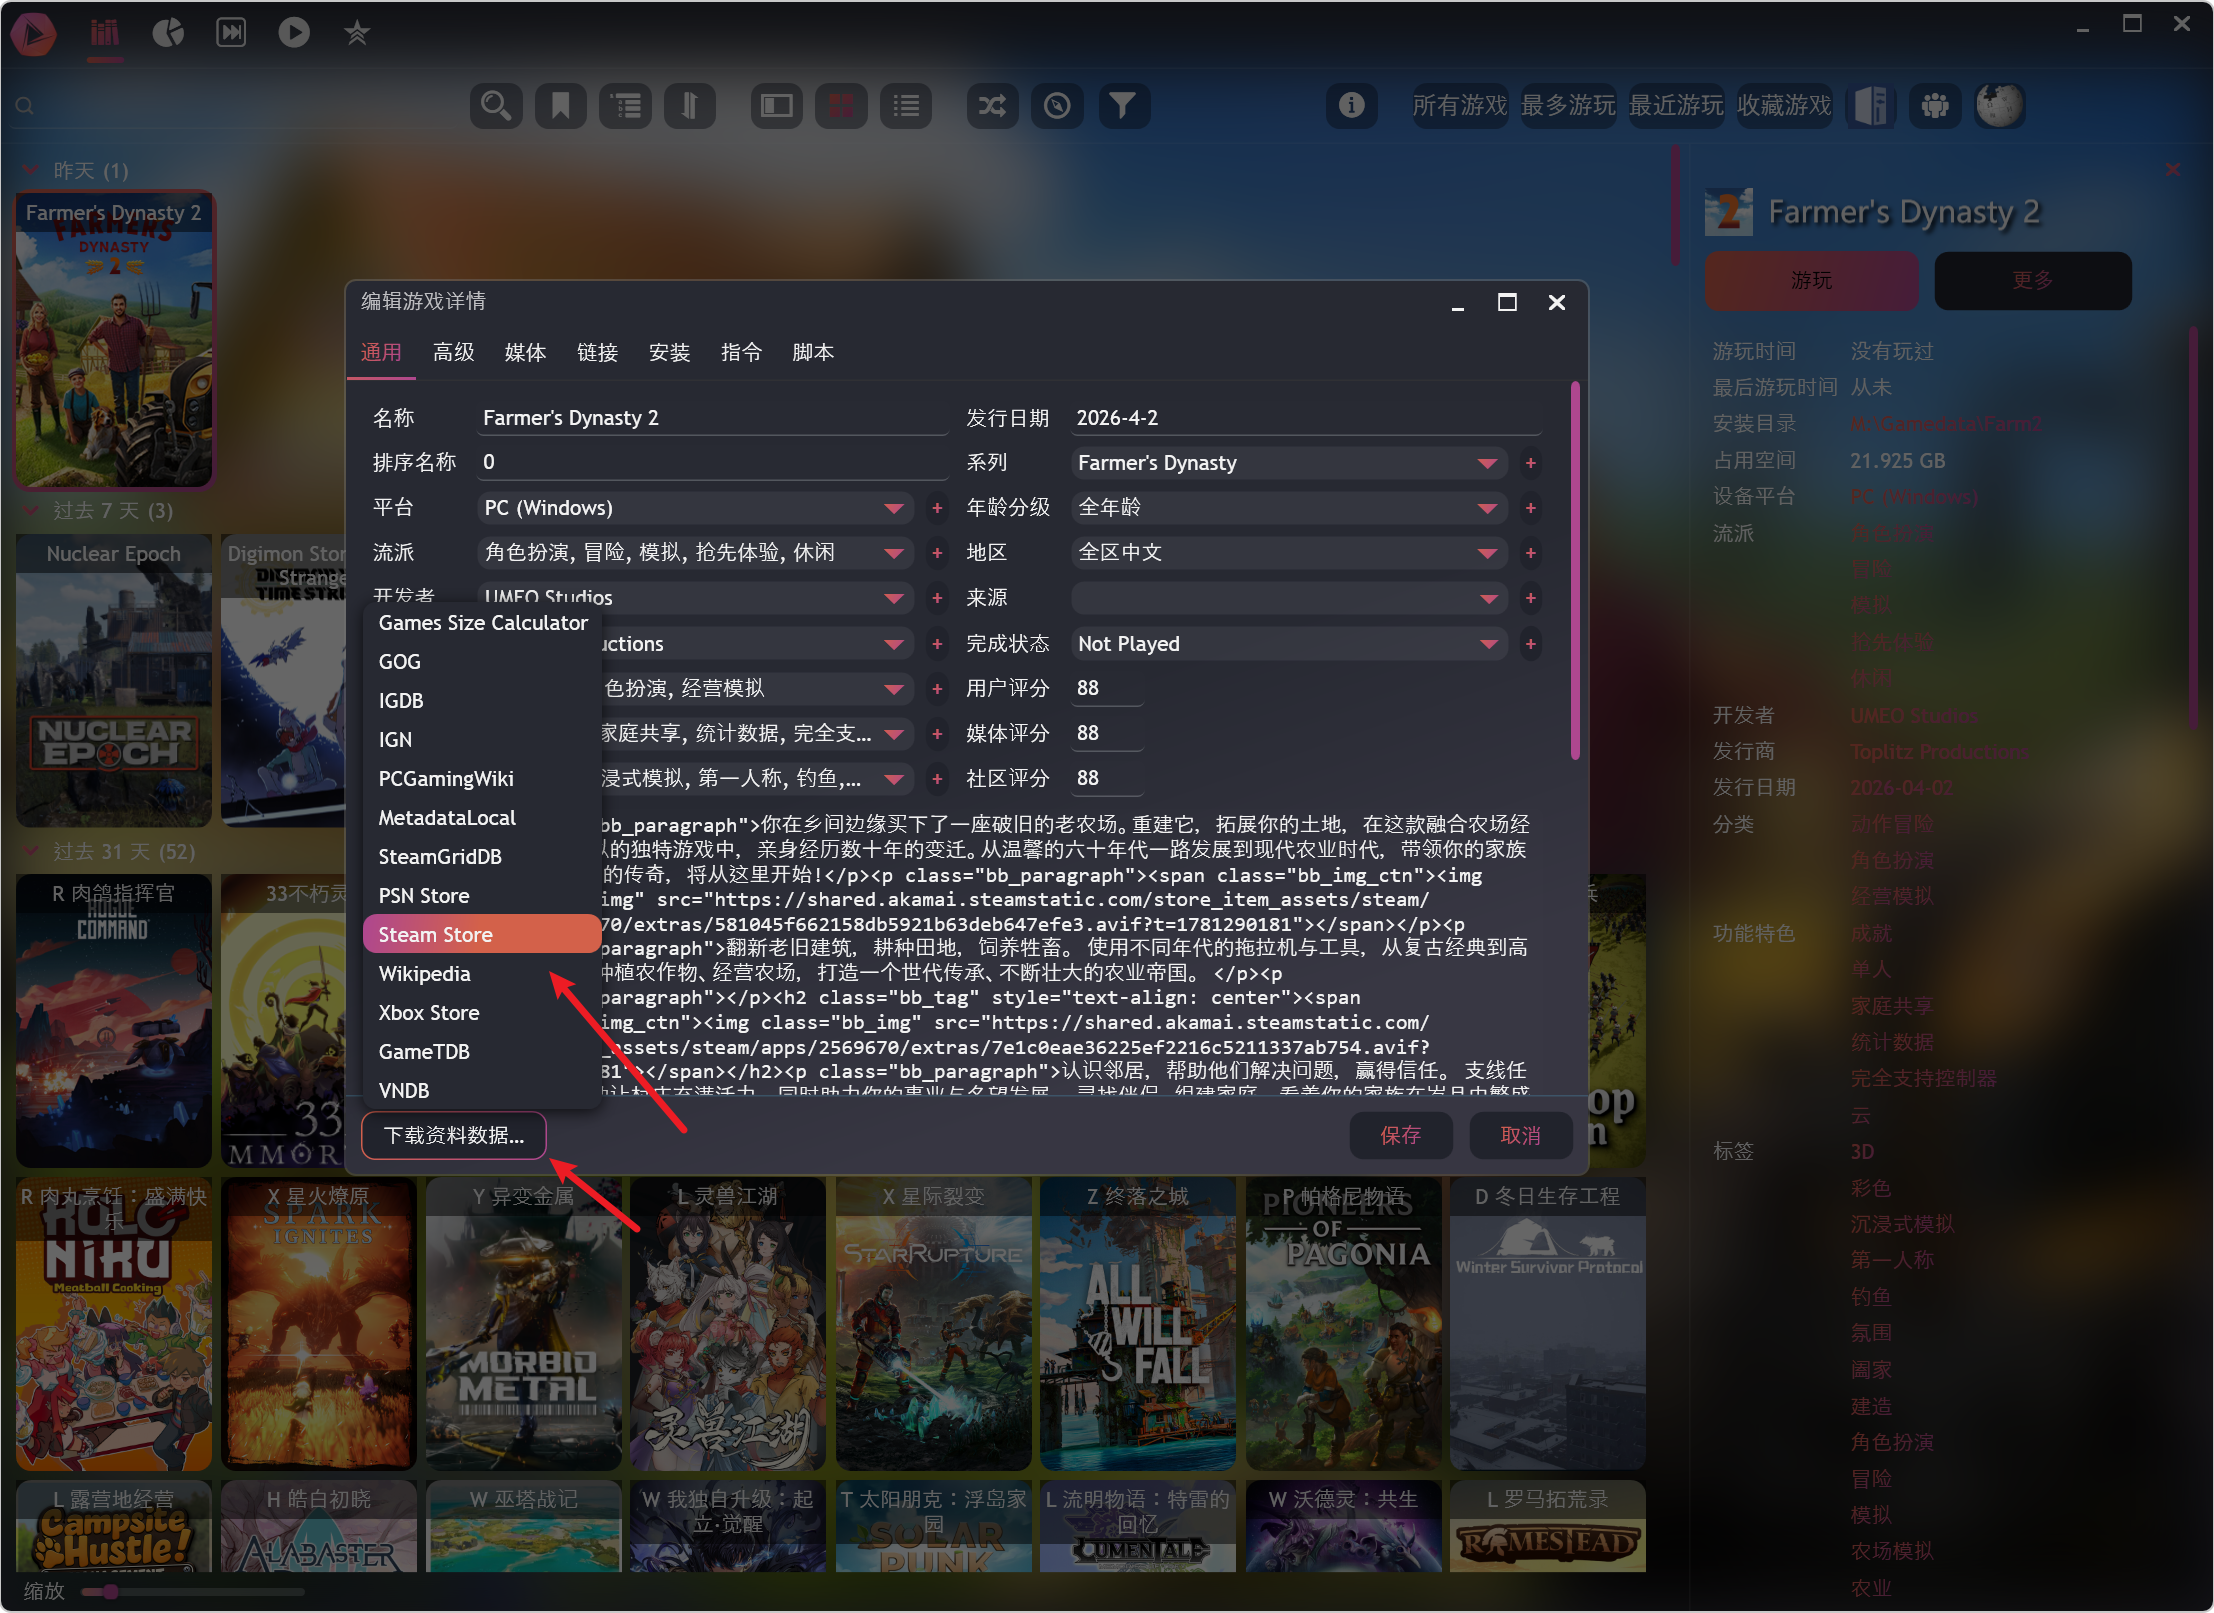Viewport: 2214px width, 1613px height.
Task: Switch to the 媒体 tab
Action: (x=525, y=352)
